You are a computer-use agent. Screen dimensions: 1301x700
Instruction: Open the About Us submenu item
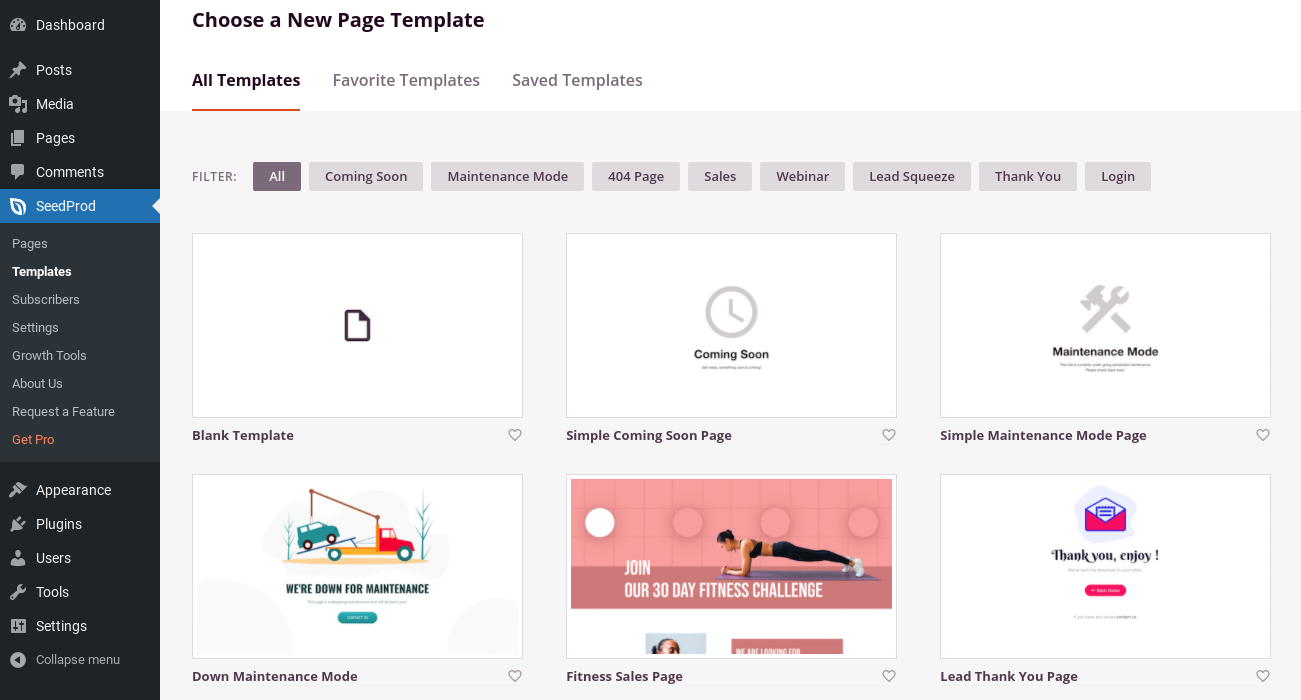pyautogui.click(x=37, y=384)
